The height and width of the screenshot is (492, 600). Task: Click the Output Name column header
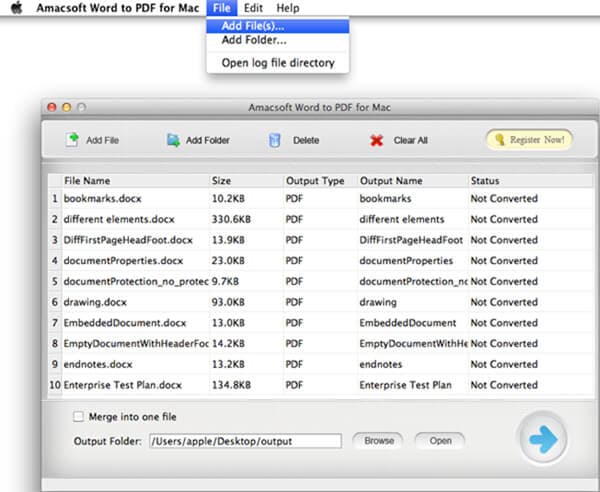click(x=413, y=181)
